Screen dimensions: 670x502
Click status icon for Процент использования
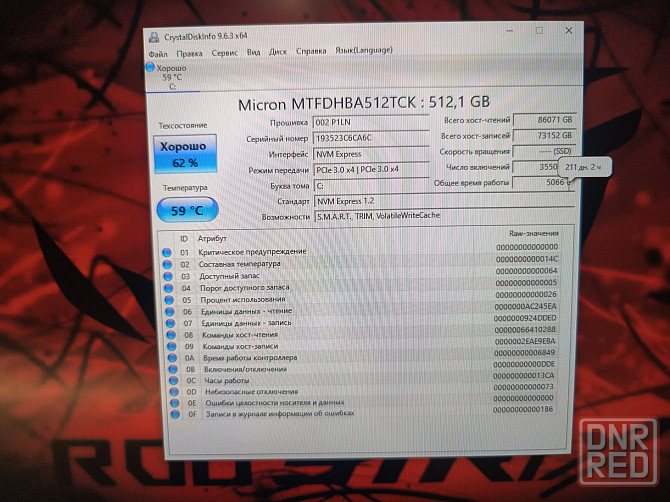(x=169, y=300)
